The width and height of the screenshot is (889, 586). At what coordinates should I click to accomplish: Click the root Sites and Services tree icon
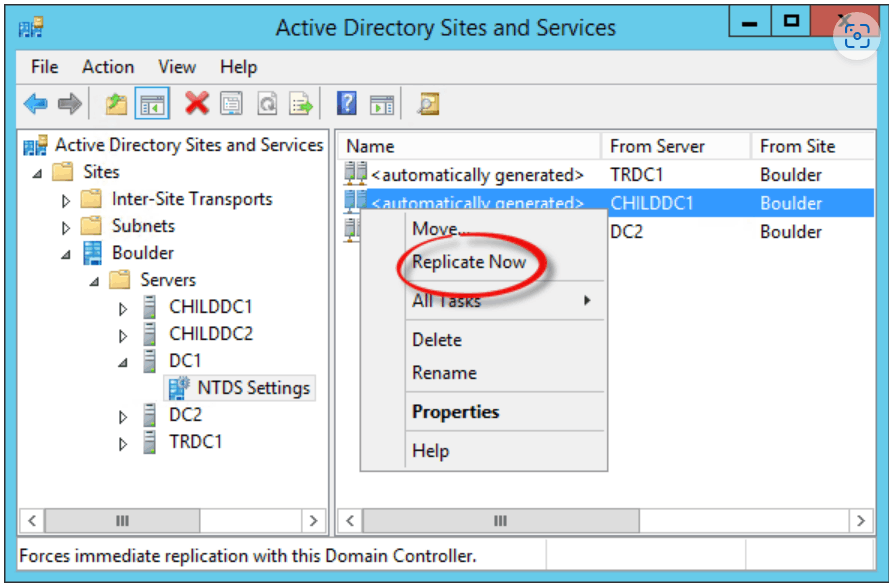35,146
